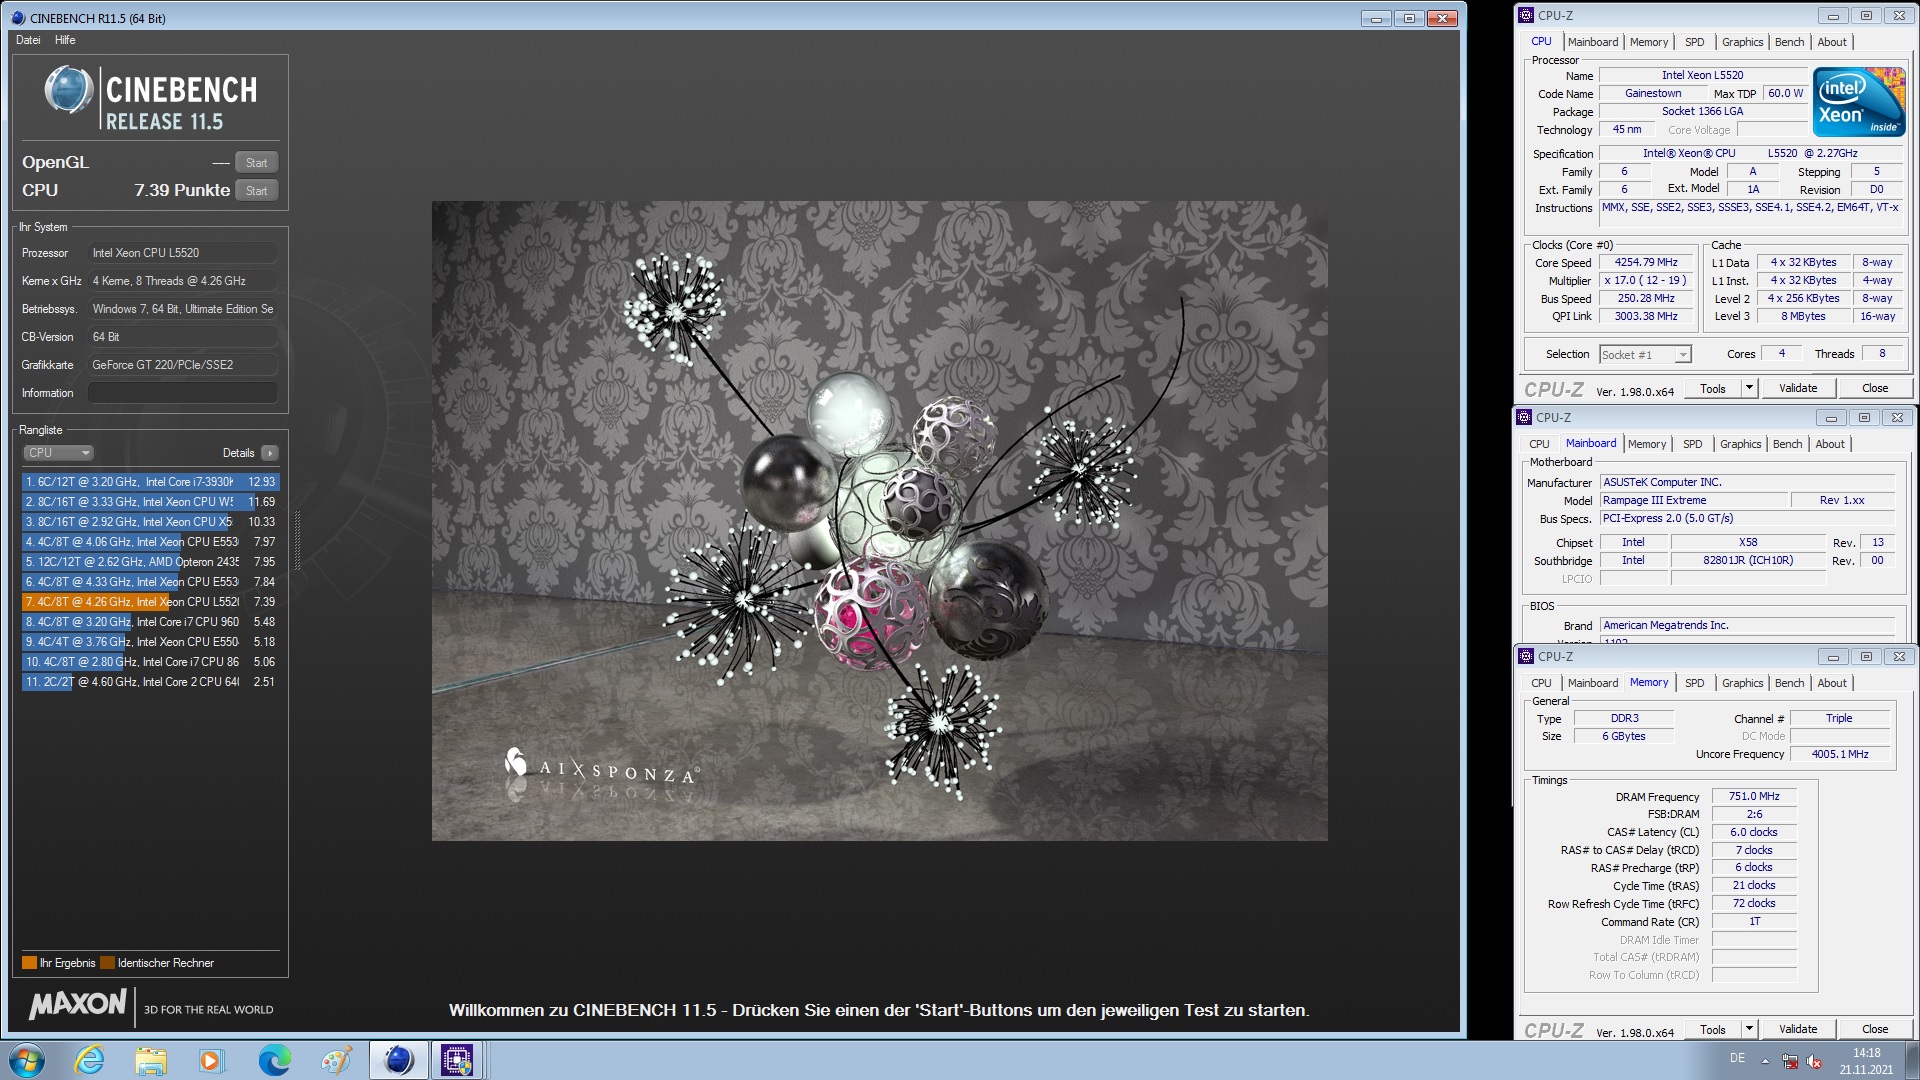Click Tools in bottom CPU-Z window
1920x1080 pixels.
click(1713, 1030)
